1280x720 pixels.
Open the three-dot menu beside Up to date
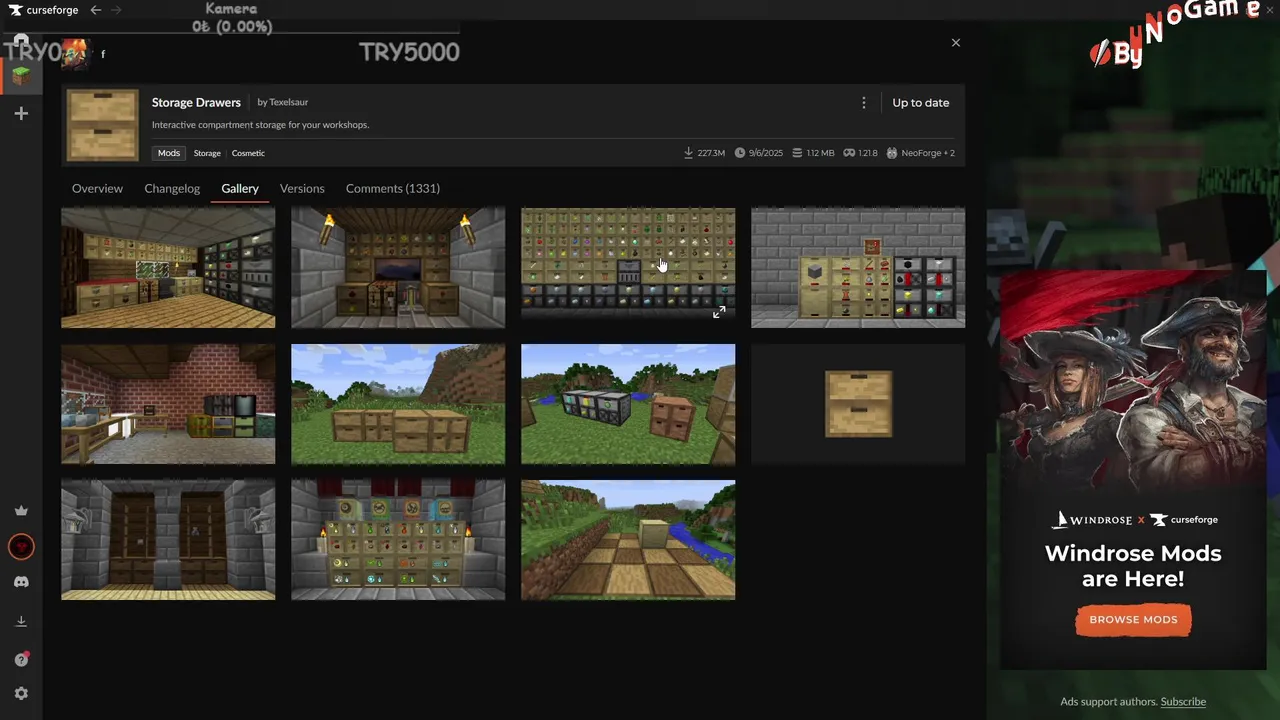(864, 103)
